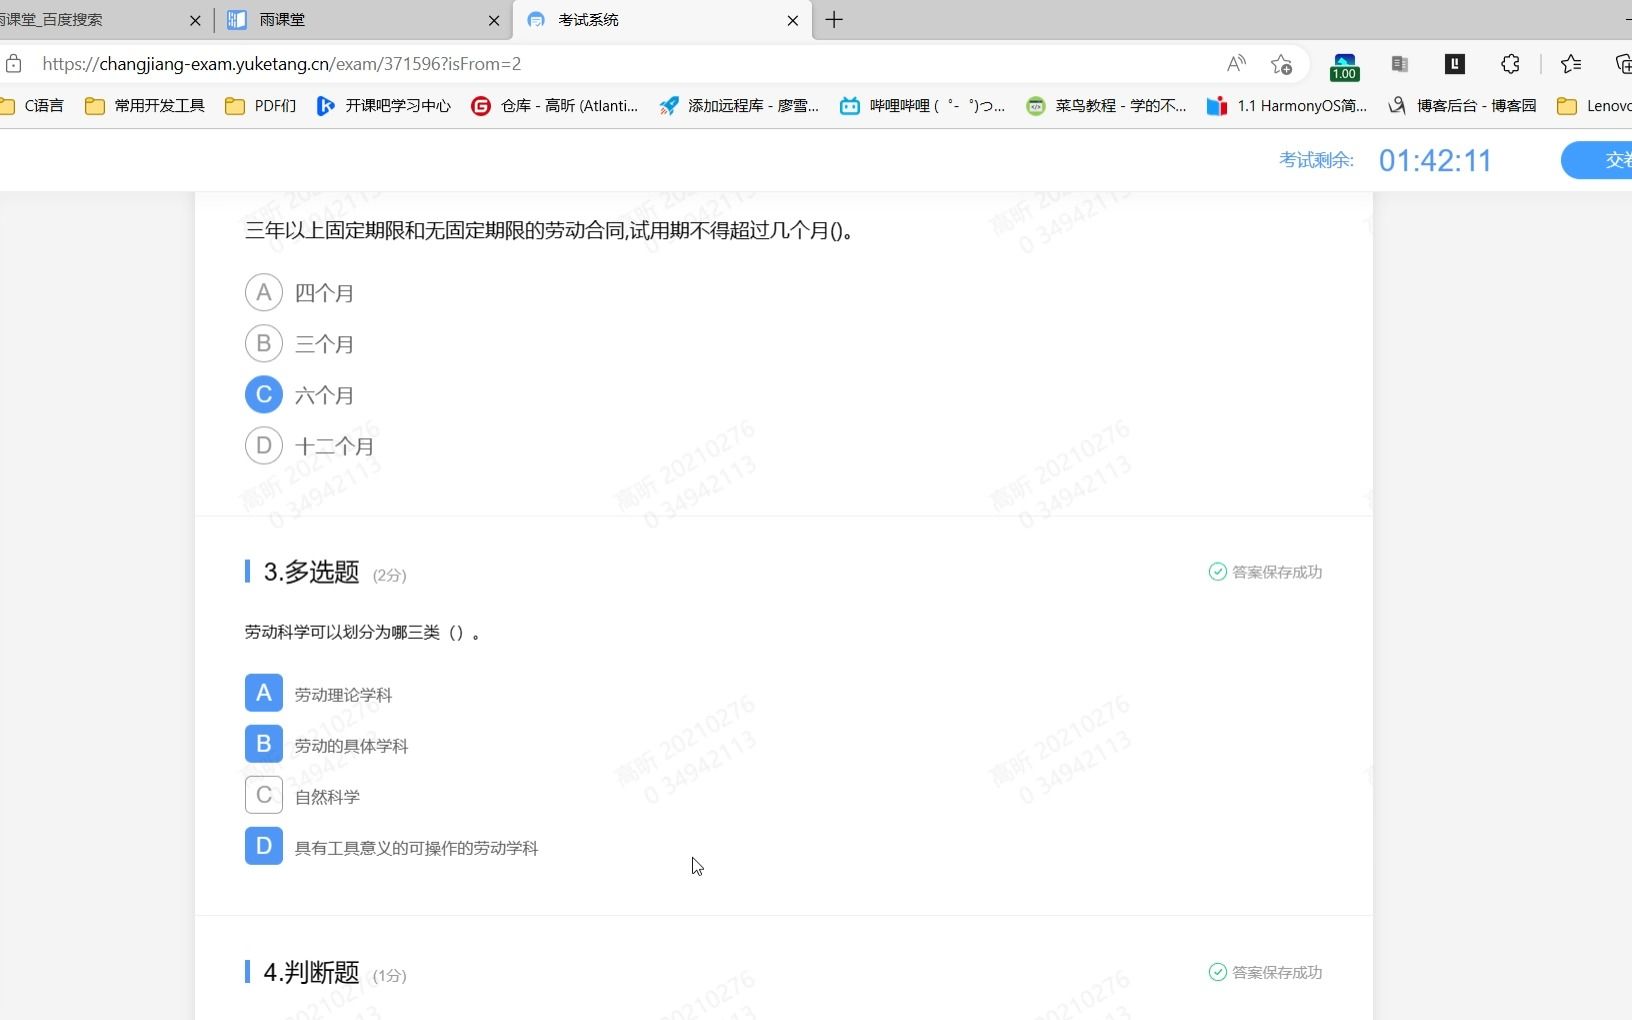The image size is (1632, 1020).
Task: Click the question text 劳动科学可以划分为哪三类
Action: coord(362,632)
